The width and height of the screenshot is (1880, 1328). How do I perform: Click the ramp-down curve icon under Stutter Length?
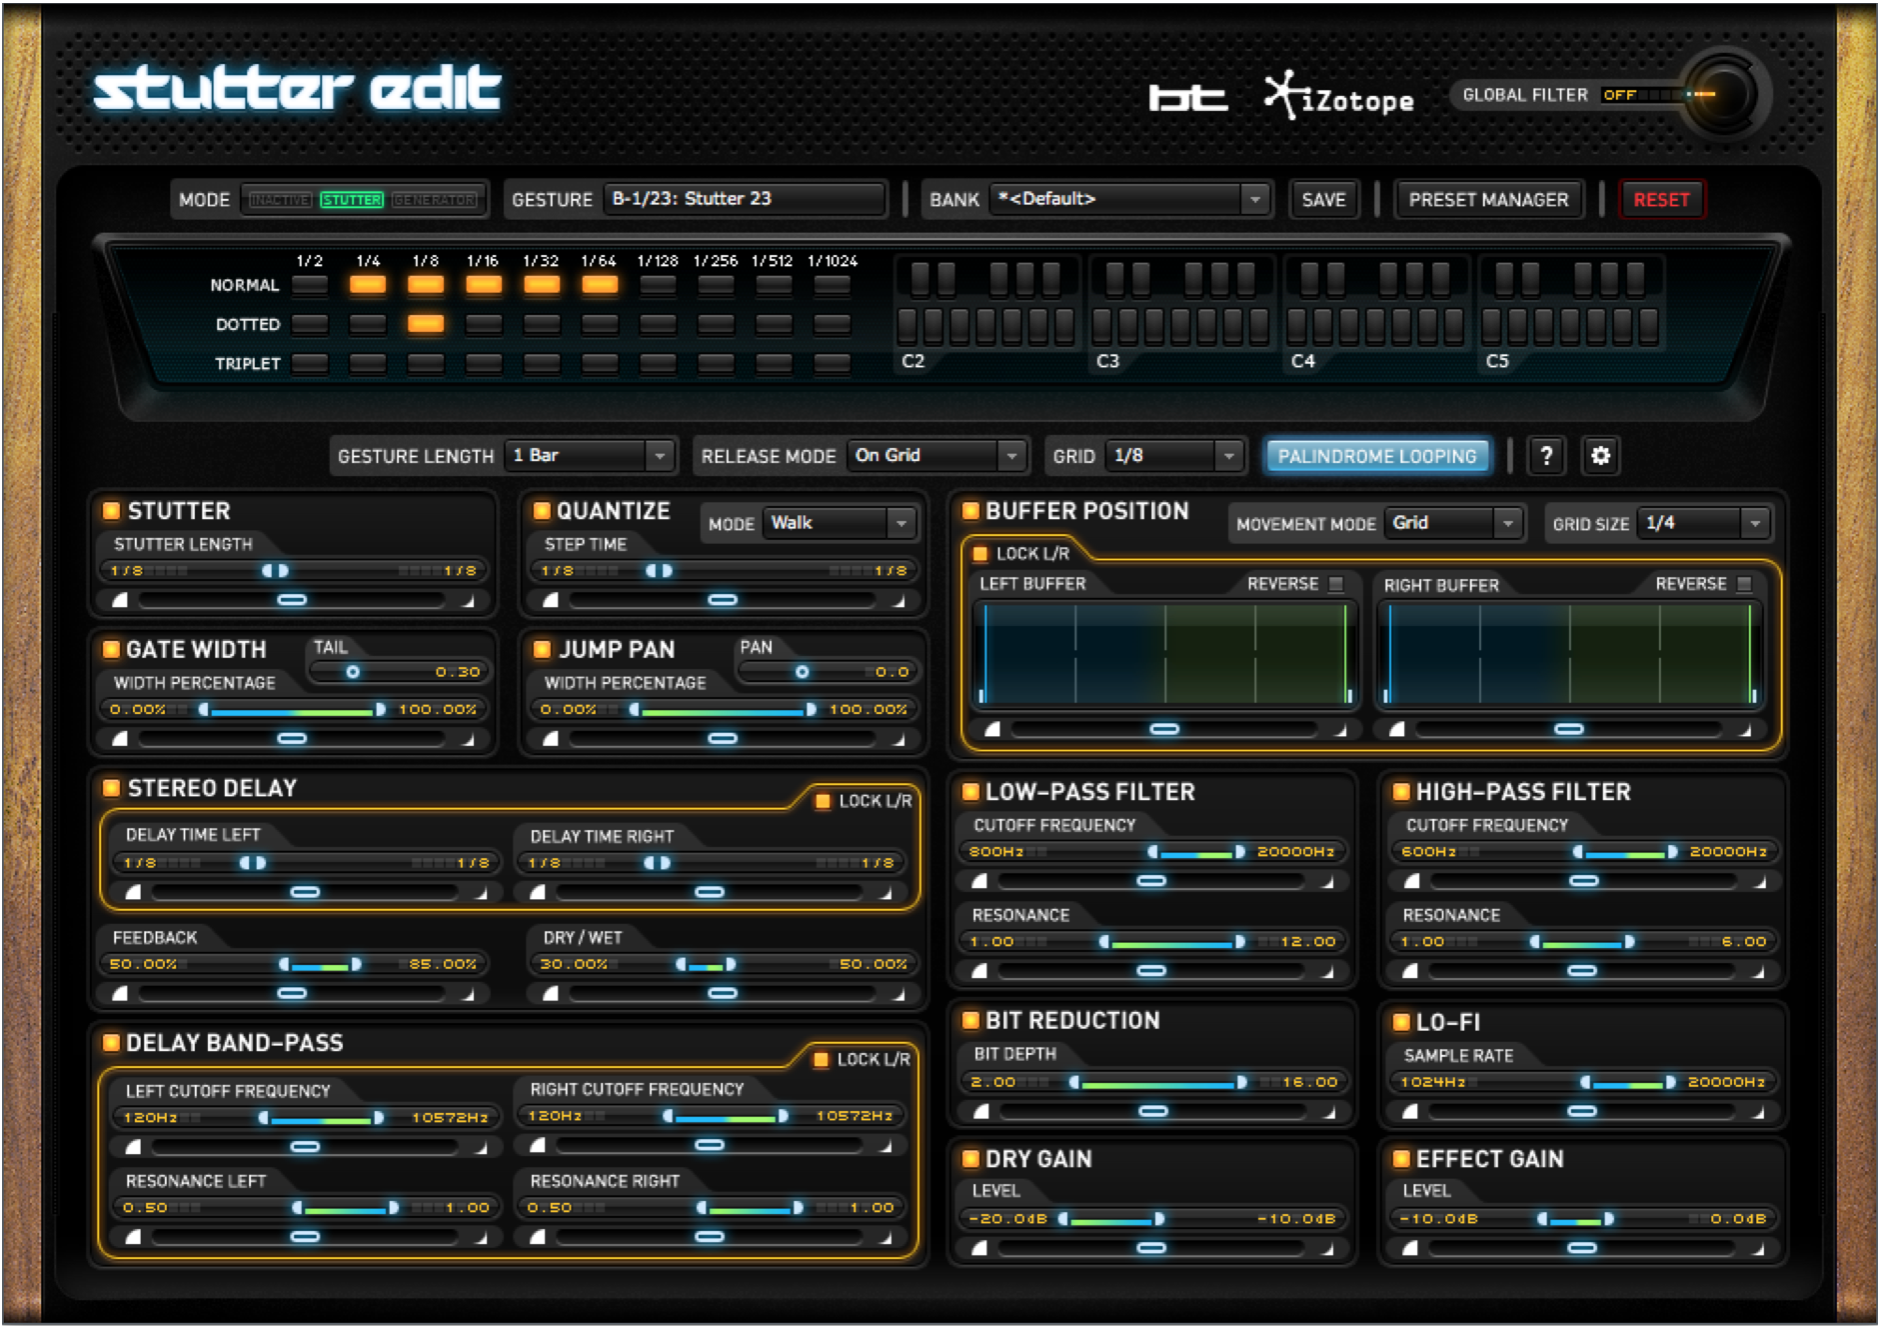pyautogui.click(x=467, y=601)
